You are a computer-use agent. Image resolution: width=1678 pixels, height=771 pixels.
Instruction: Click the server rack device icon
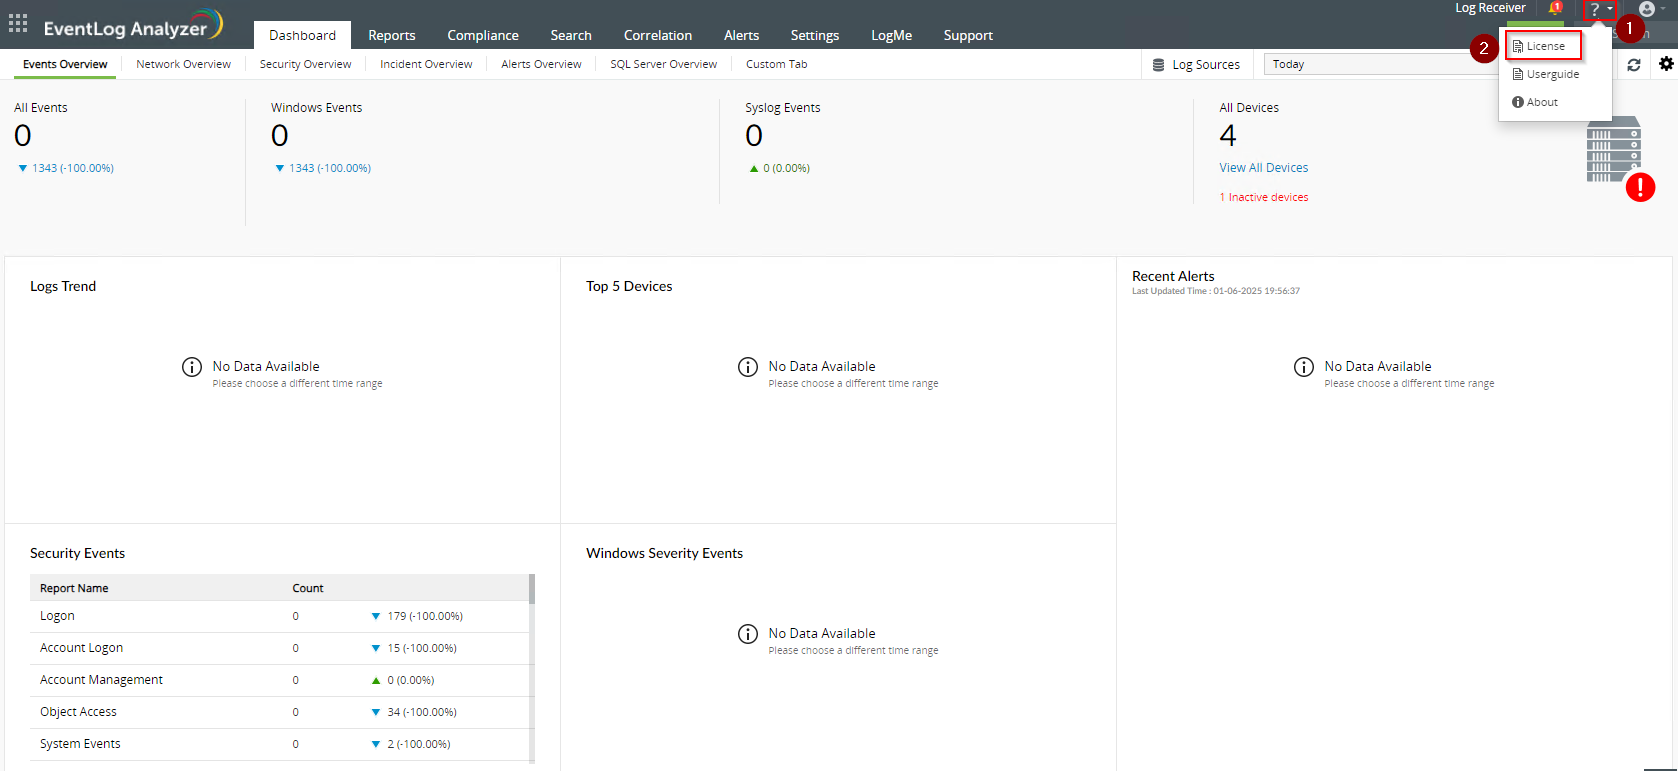(x=1613, y=149)
